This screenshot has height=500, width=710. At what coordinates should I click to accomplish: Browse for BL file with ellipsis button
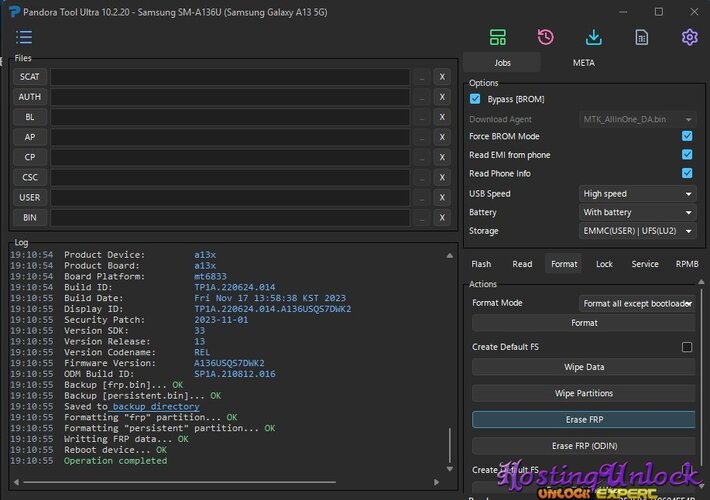click(422, 117)
